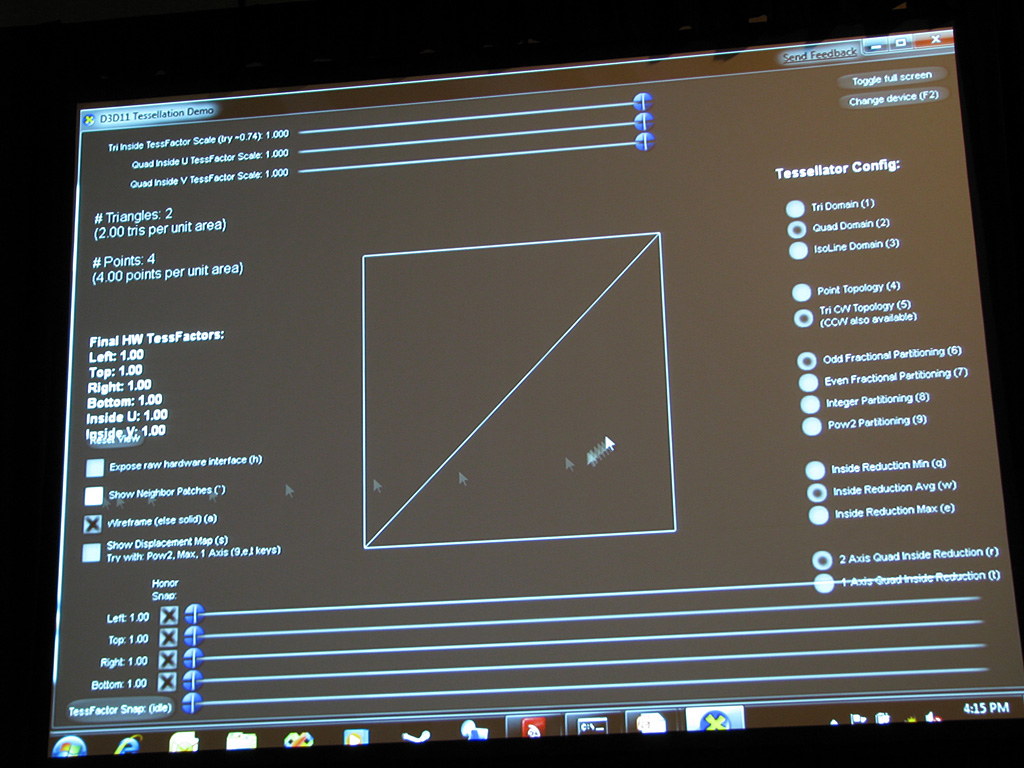Launch Internet Explorer from the taskbar
Screen dimensions: 1024x768
129,744
